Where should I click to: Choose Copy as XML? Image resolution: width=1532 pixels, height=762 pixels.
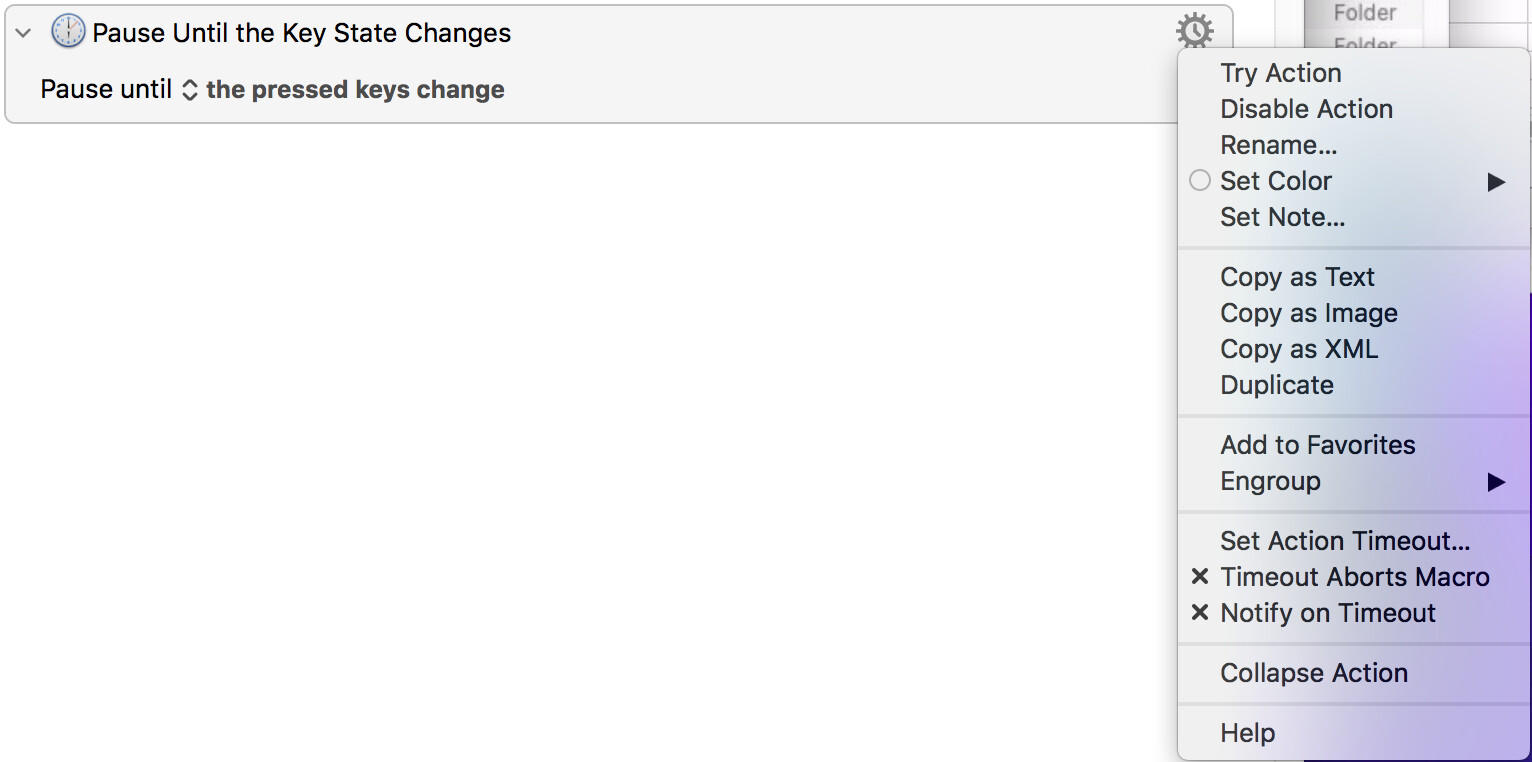pyautogui.click(x=1355, y=349)
